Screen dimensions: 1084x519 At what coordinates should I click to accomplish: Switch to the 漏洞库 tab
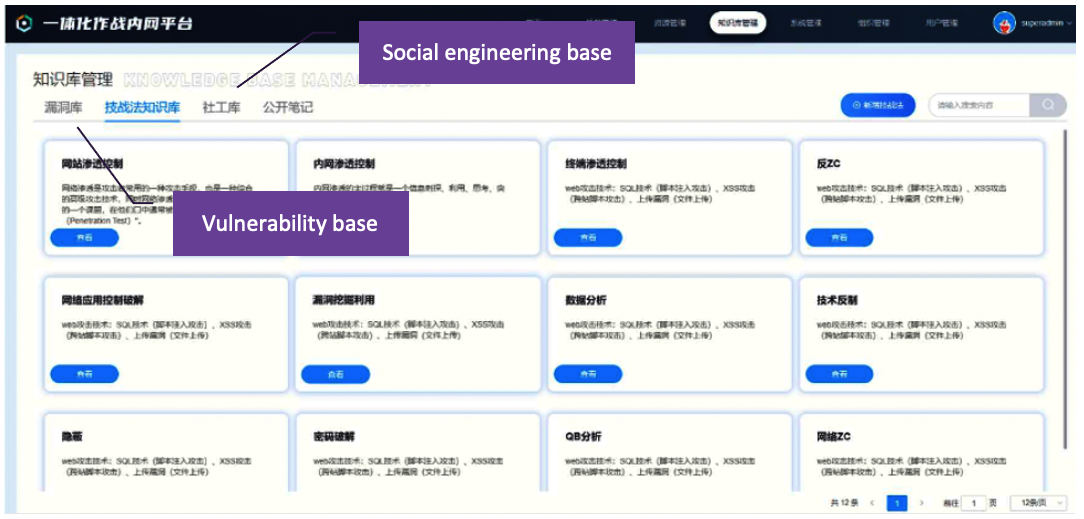(64, 107)
